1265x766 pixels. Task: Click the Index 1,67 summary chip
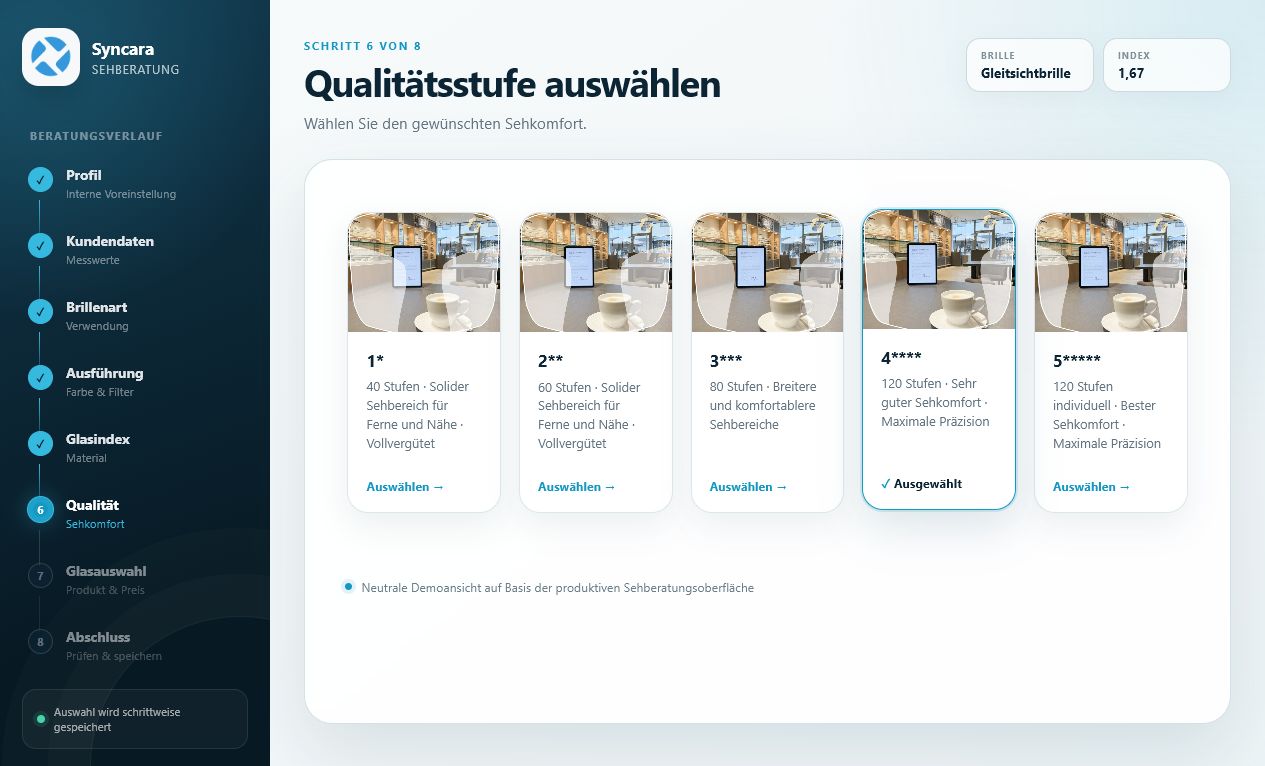(1167, 65)
